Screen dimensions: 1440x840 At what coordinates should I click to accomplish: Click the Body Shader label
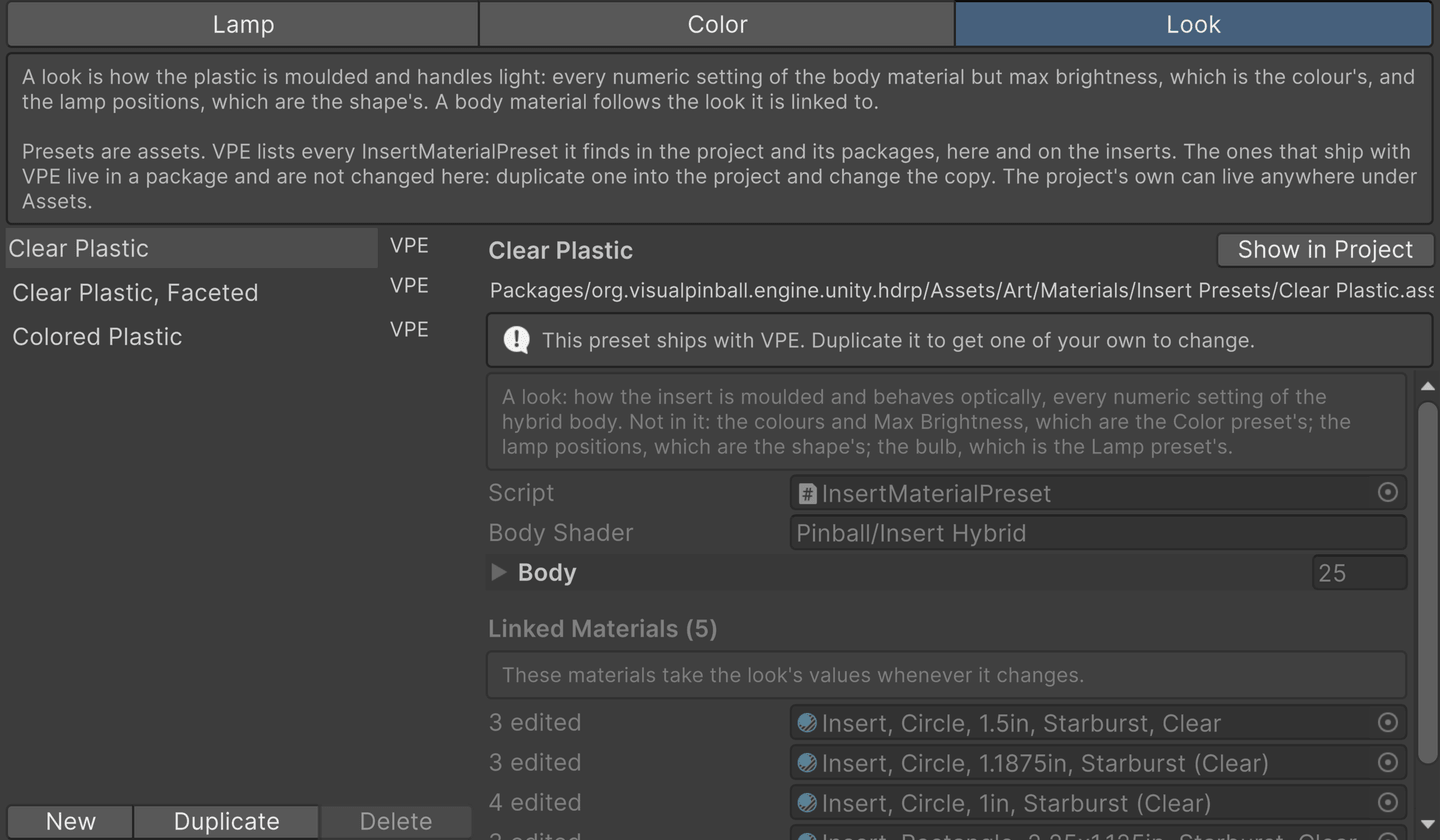[x=561, y=533]
